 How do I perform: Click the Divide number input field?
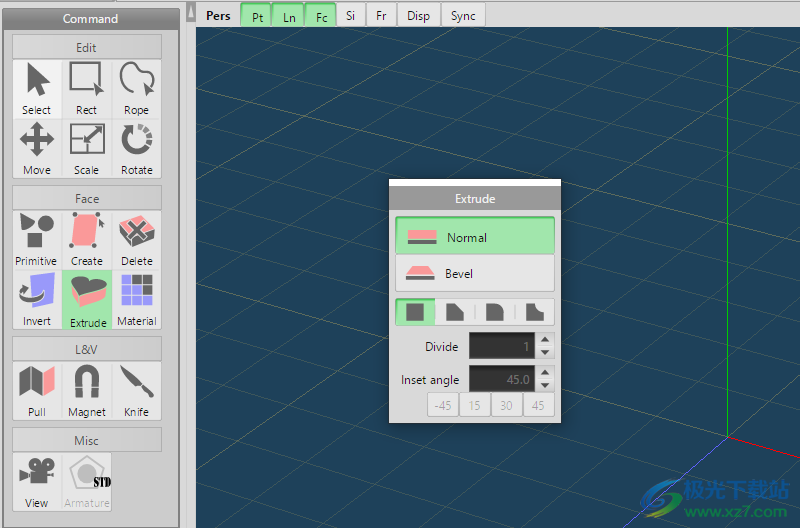click(502, 347)
